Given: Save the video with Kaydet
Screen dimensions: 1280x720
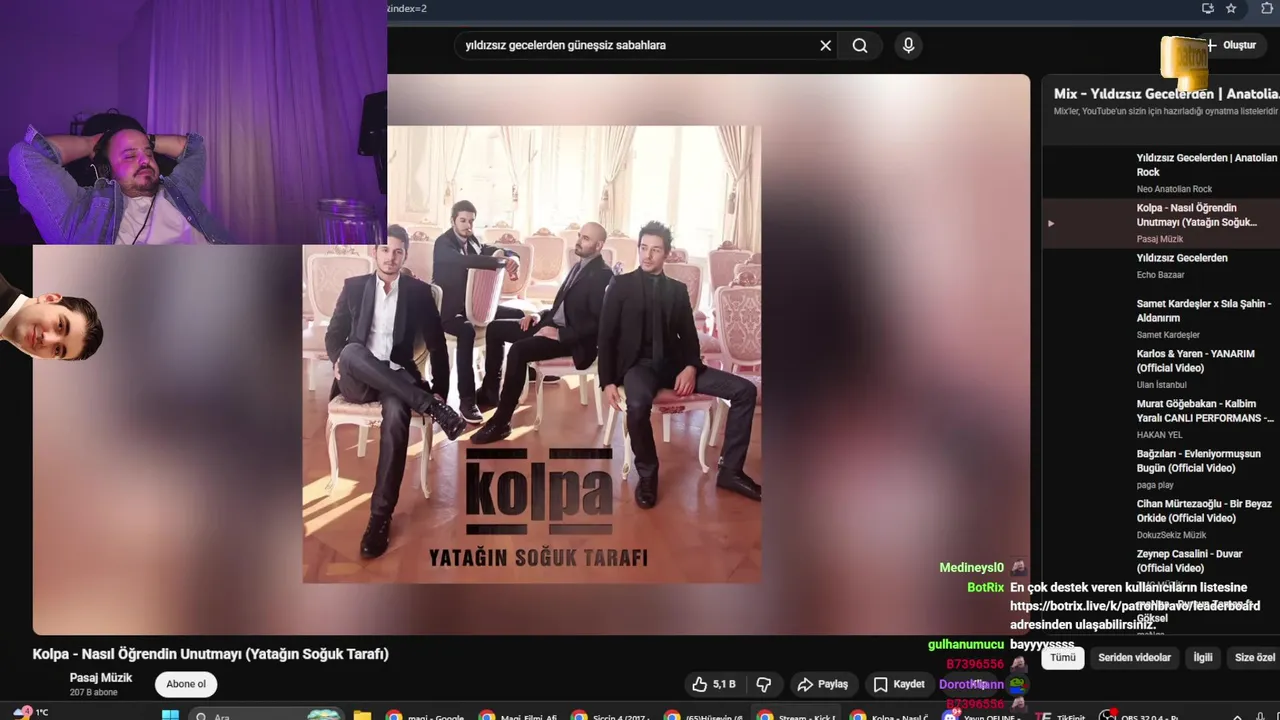Looking at the screenshot, I should pyautogui.click(x=899, y=684).
